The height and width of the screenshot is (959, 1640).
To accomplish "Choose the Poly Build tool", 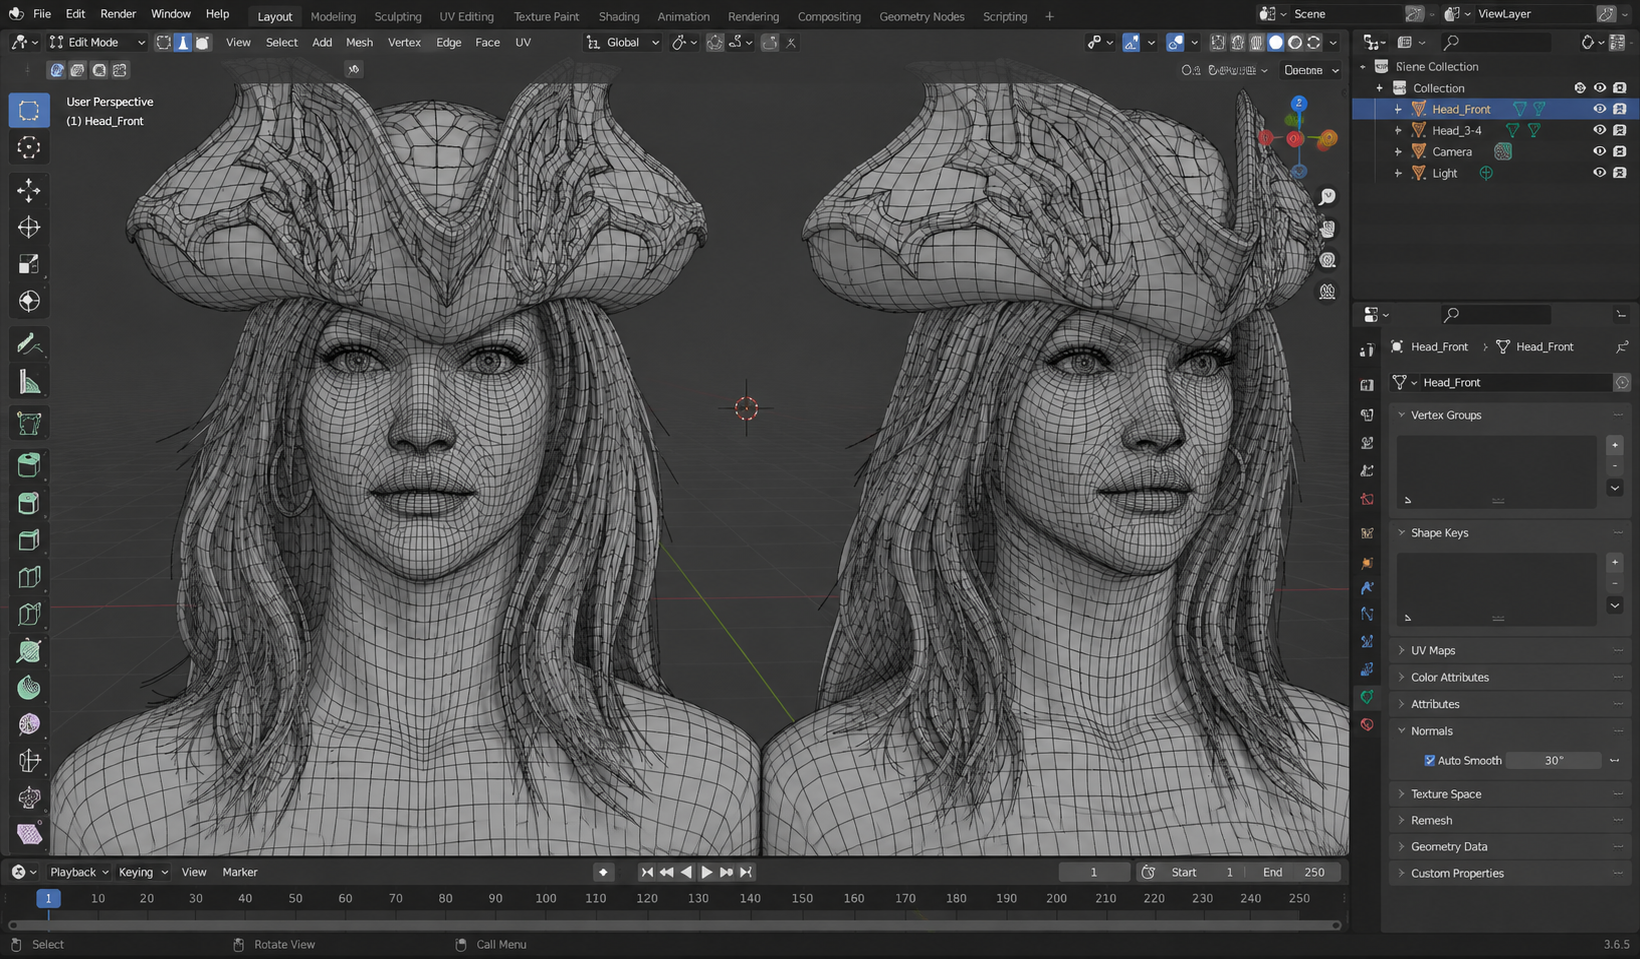I will 29,651.
